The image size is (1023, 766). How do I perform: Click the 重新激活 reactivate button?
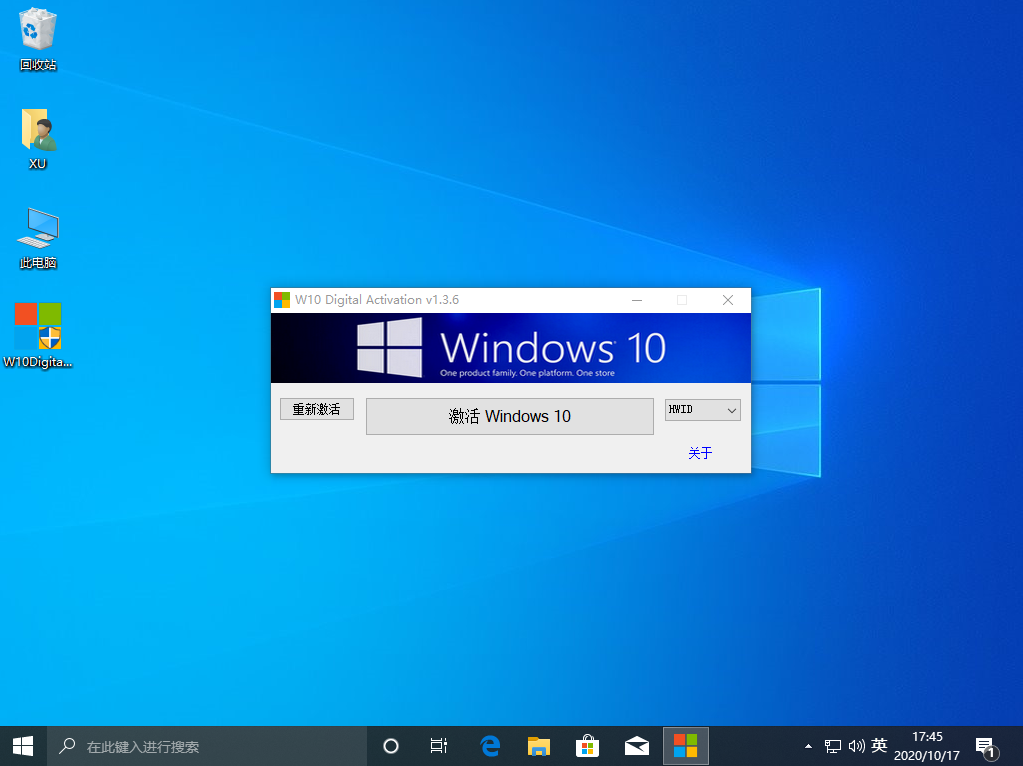(316, 408)
